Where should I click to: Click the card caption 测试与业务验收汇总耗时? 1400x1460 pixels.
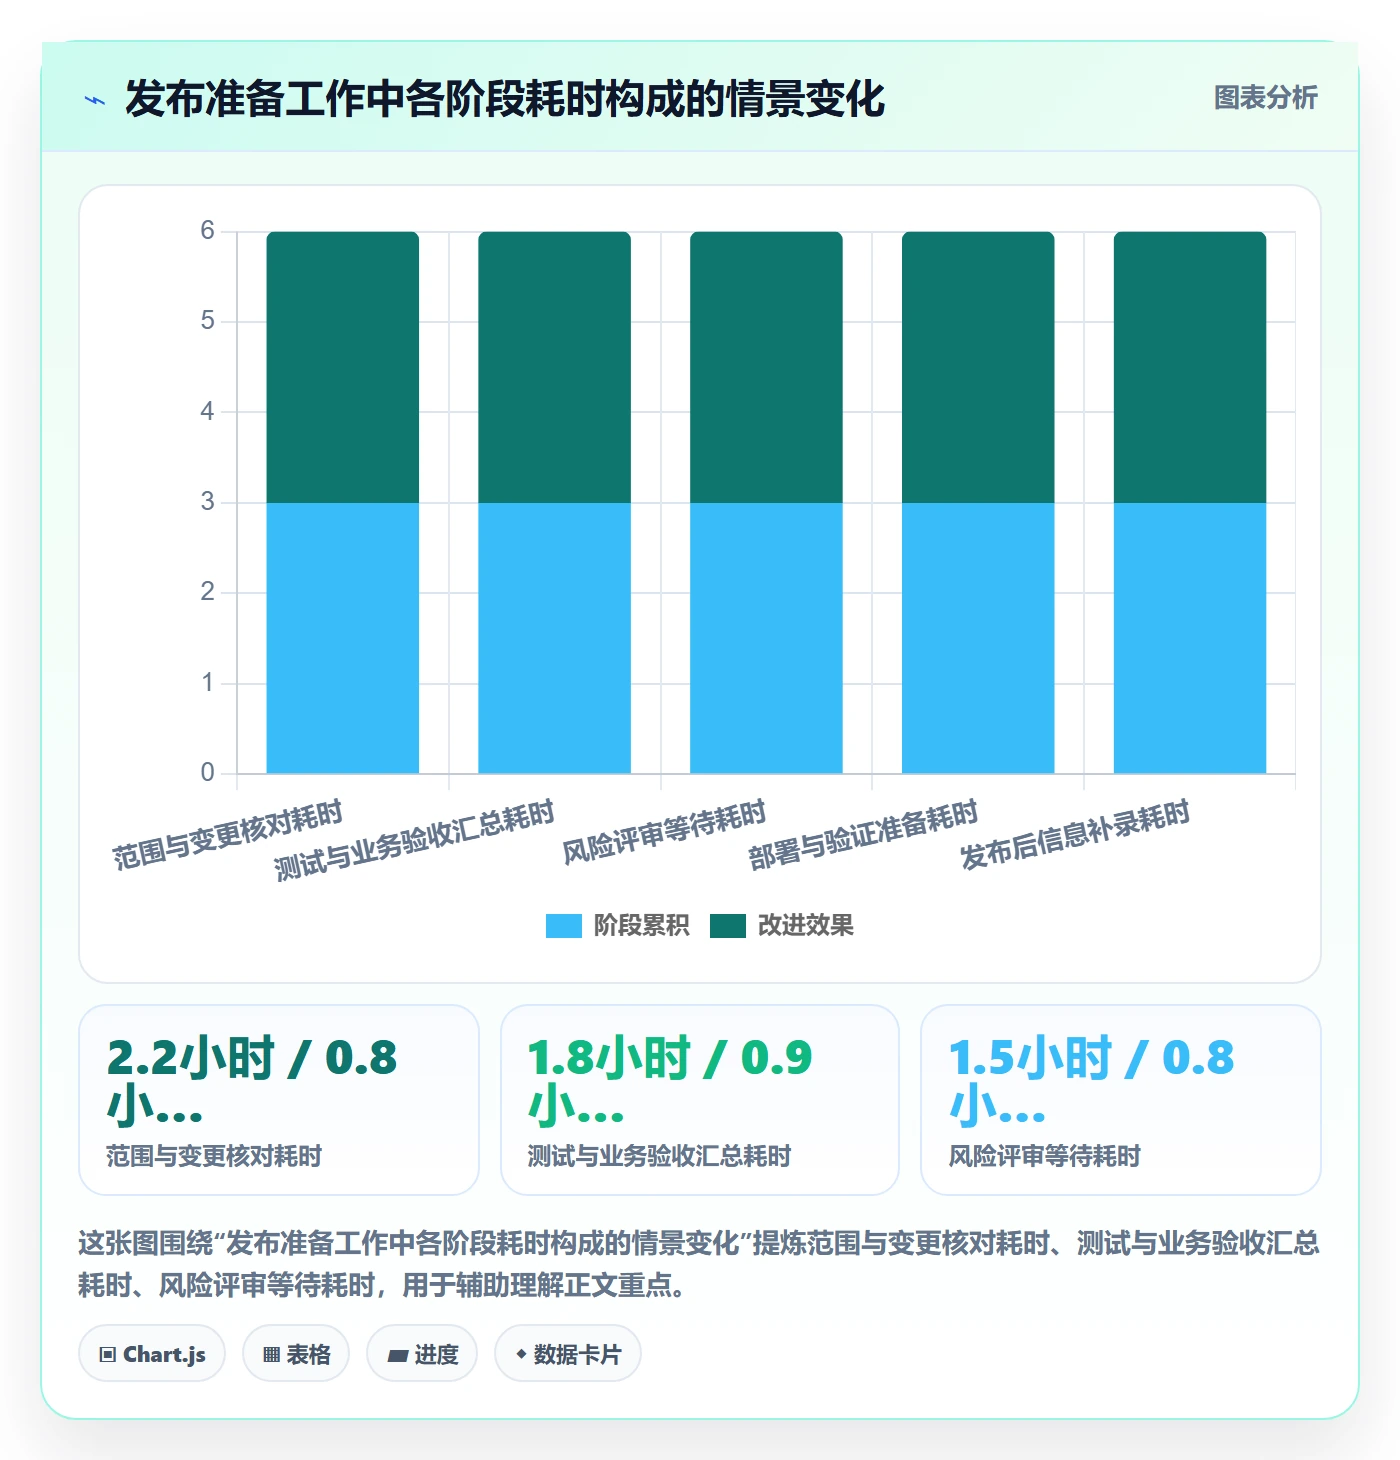point(659,1157)
